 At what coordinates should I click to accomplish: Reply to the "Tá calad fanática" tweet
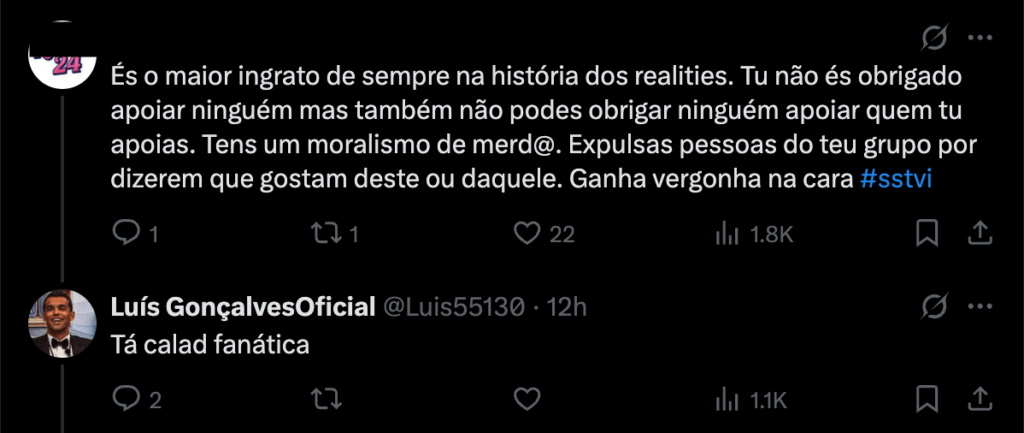[x=124, y=400]
